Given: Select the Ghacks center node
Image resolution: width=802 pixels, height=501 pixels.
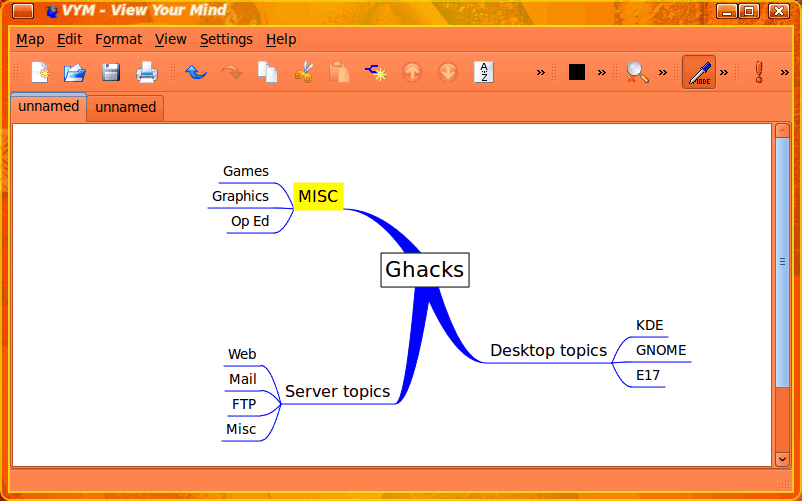Looking at the screenshot, I should pos(425,270).
